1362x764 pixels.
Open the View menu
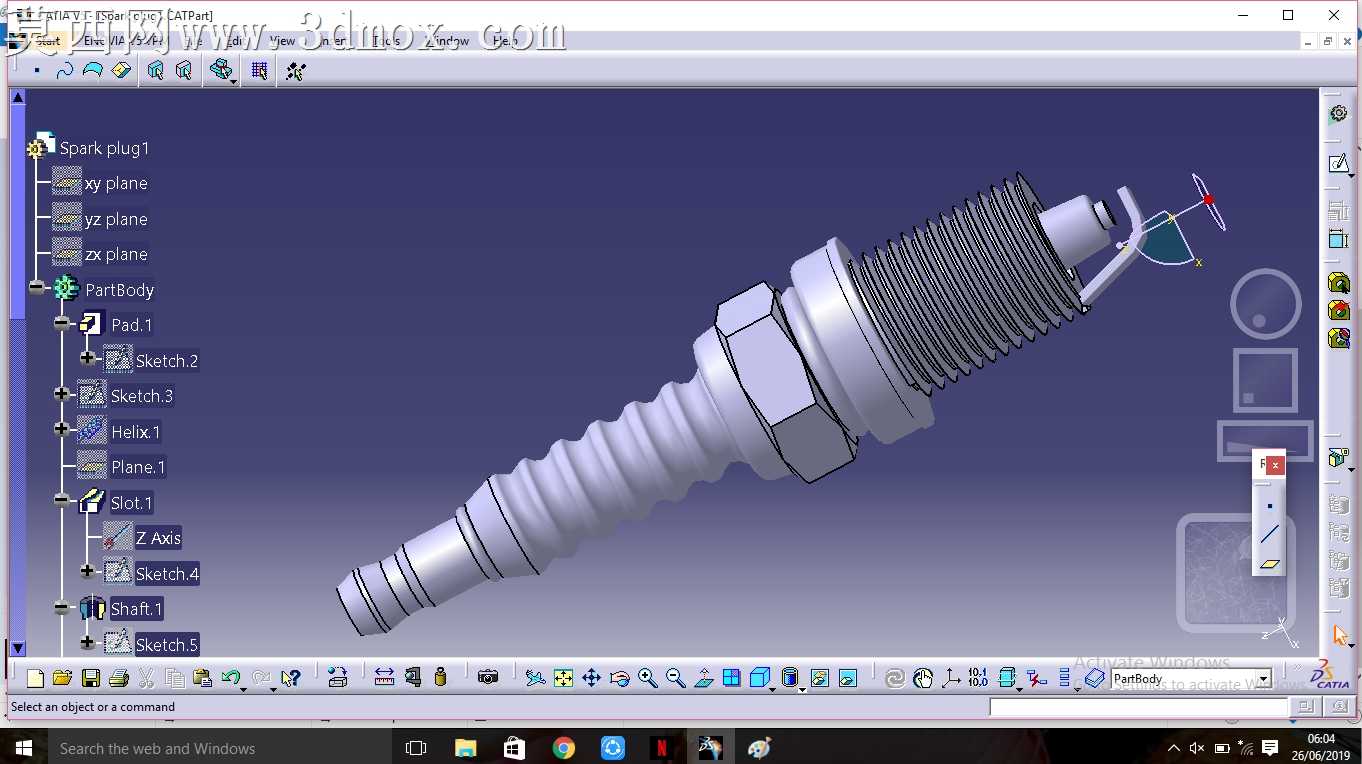[x=283, y=41]
